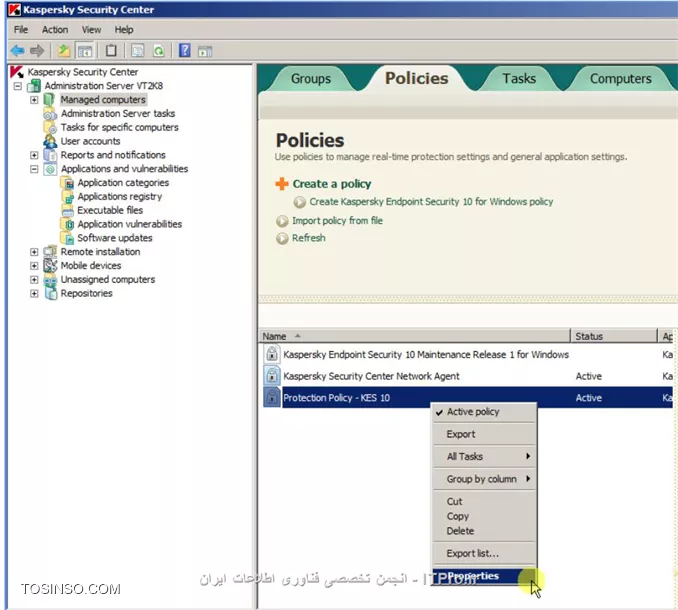Click the User accounts icon

tap(50, 141)
